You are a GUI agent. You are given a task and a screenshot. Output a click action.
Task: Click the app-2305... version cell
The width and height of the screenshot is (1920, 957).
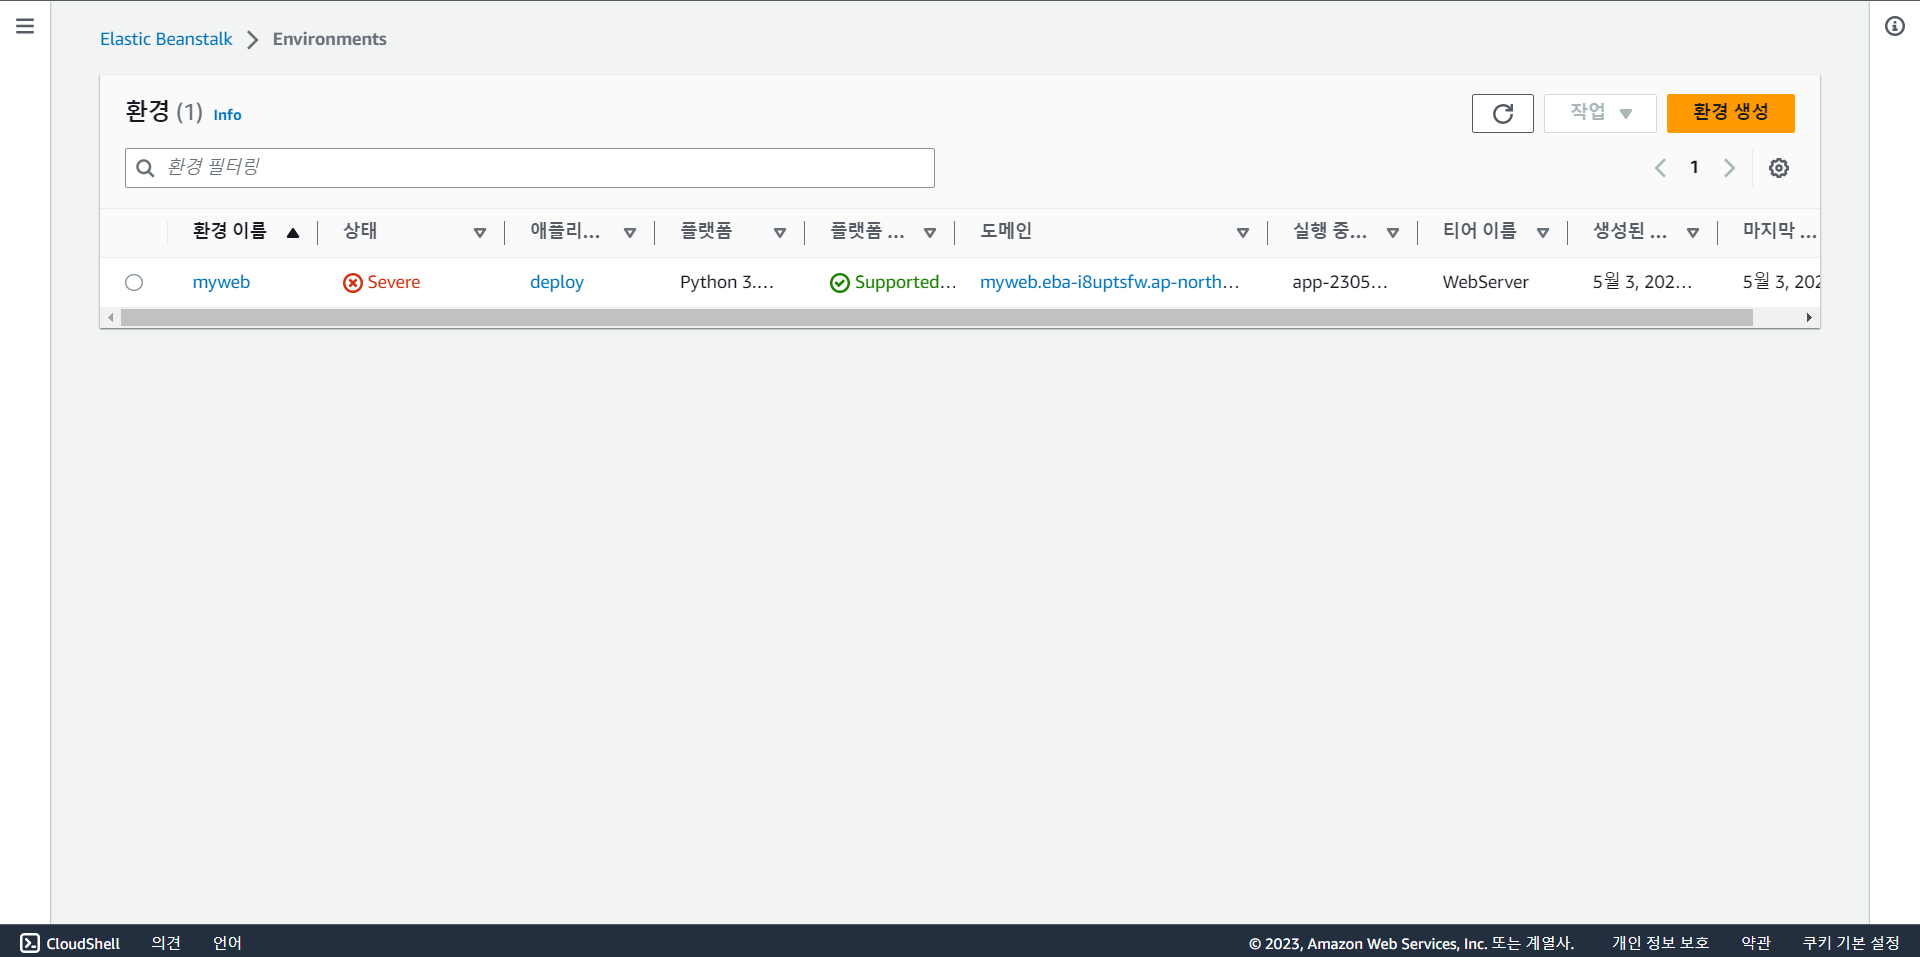point(1340,282)
